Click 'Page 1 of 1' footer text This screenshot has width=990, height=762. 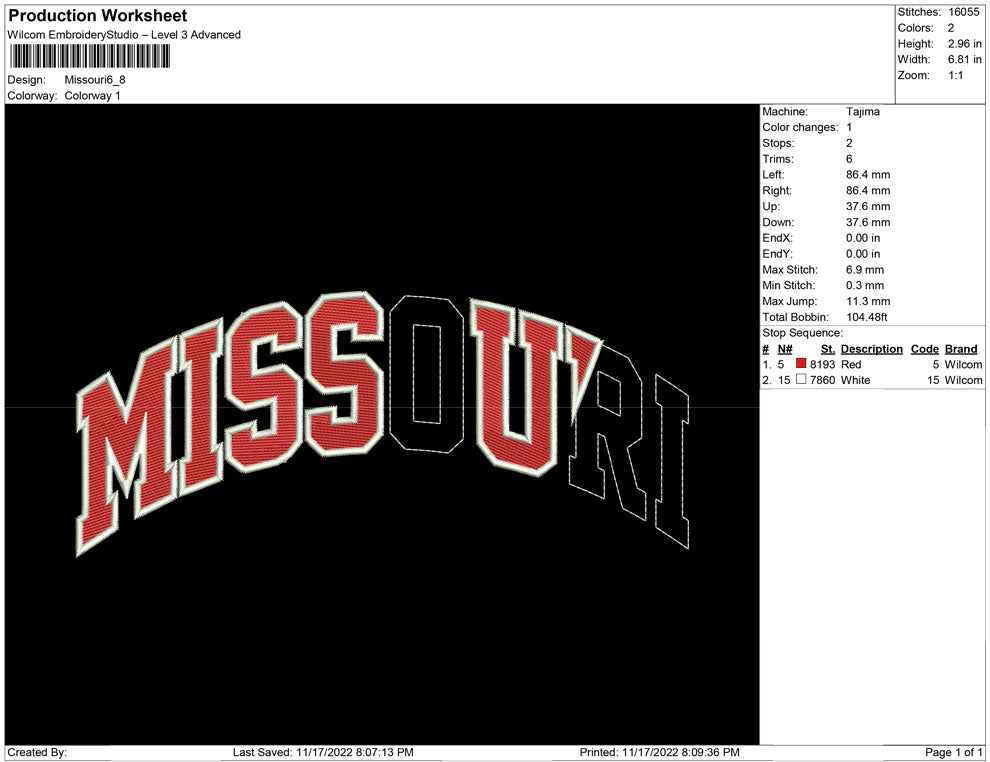[x=953, y=752]
